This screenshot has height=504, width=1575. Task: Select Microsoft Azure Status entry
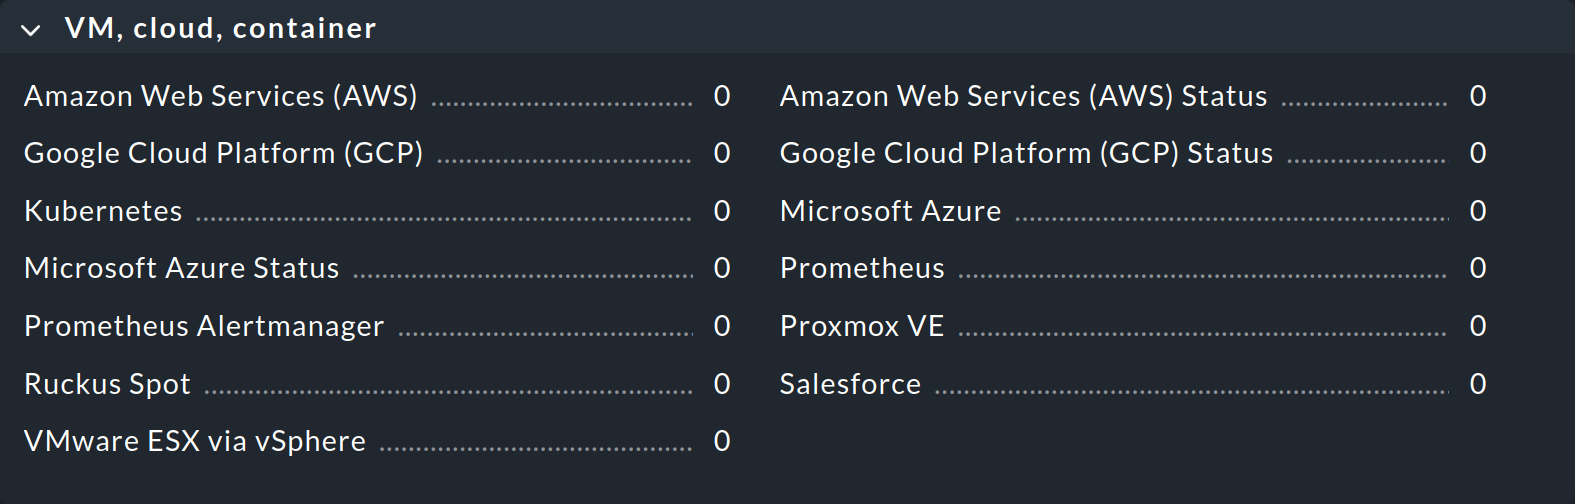[181, 268]
